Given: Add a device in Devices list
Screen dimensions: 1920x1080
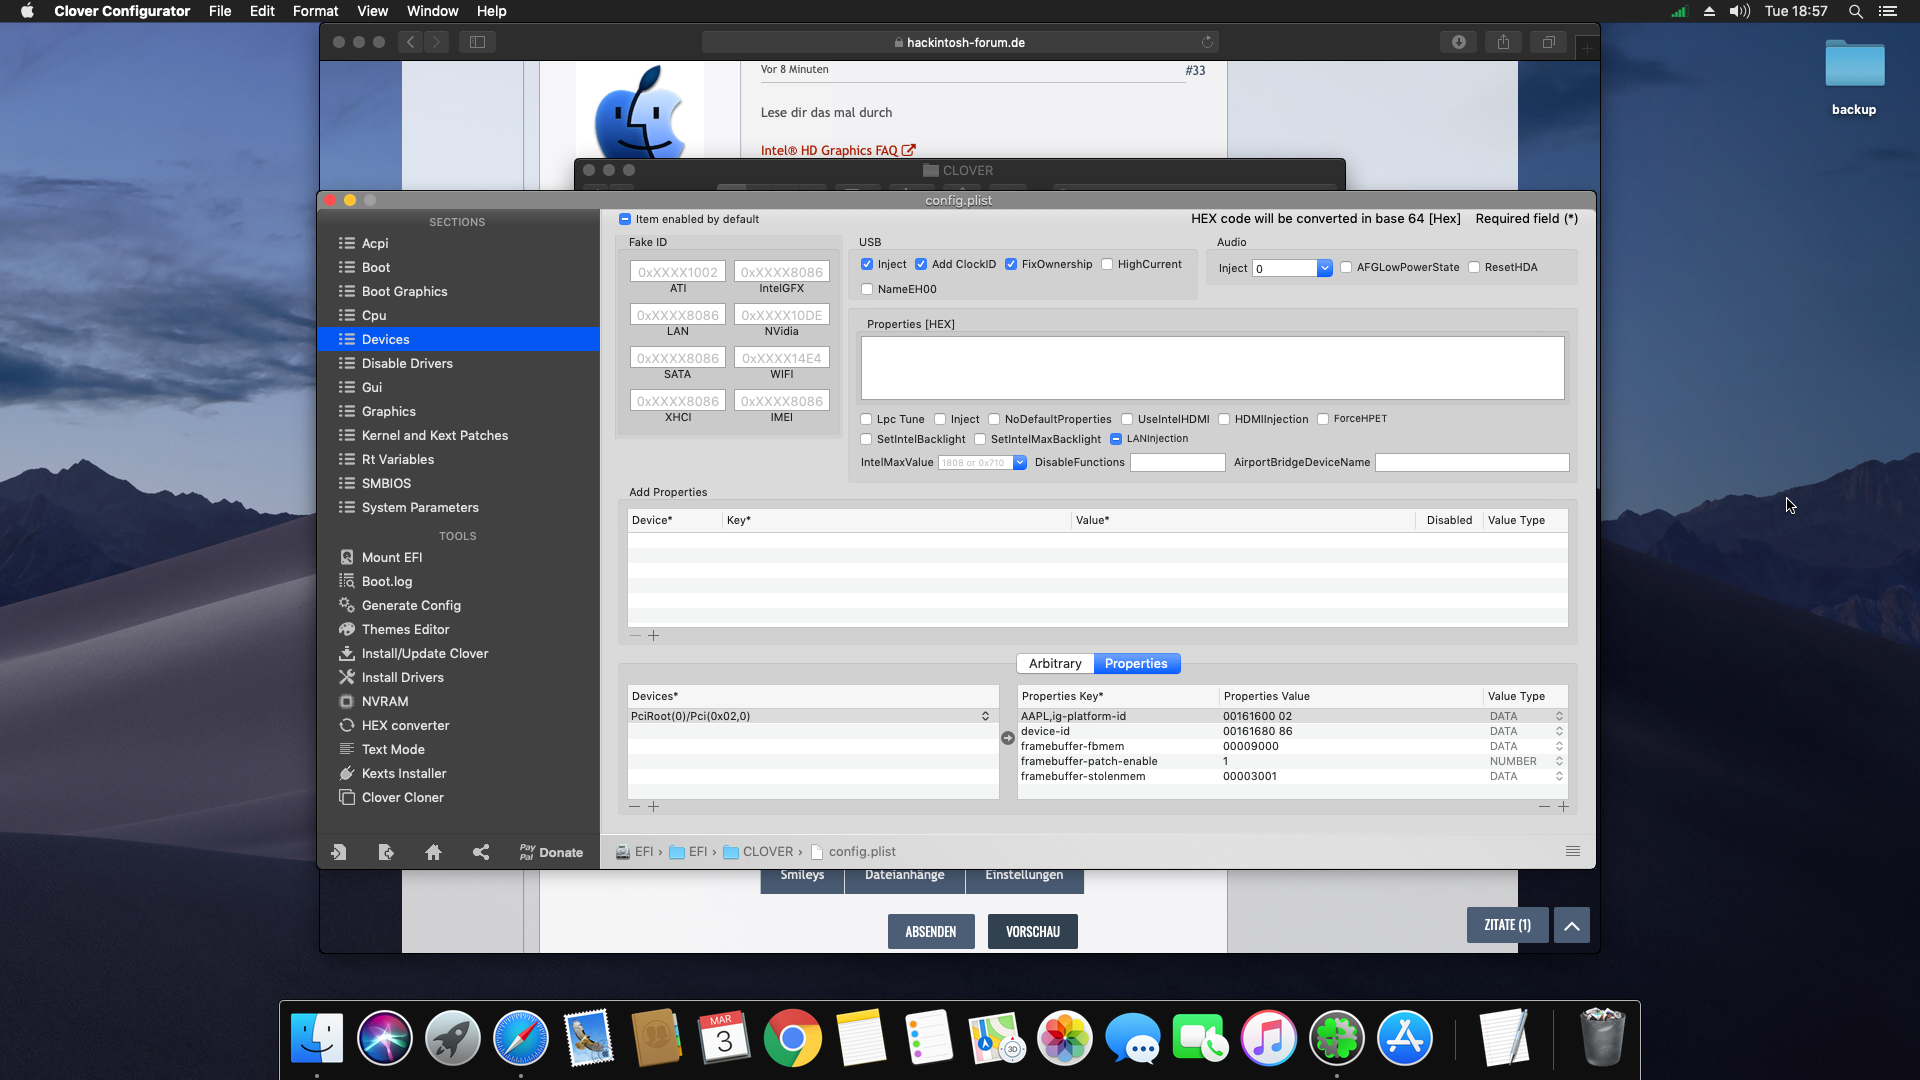Looking at the screenshot, I should [654, 807].
